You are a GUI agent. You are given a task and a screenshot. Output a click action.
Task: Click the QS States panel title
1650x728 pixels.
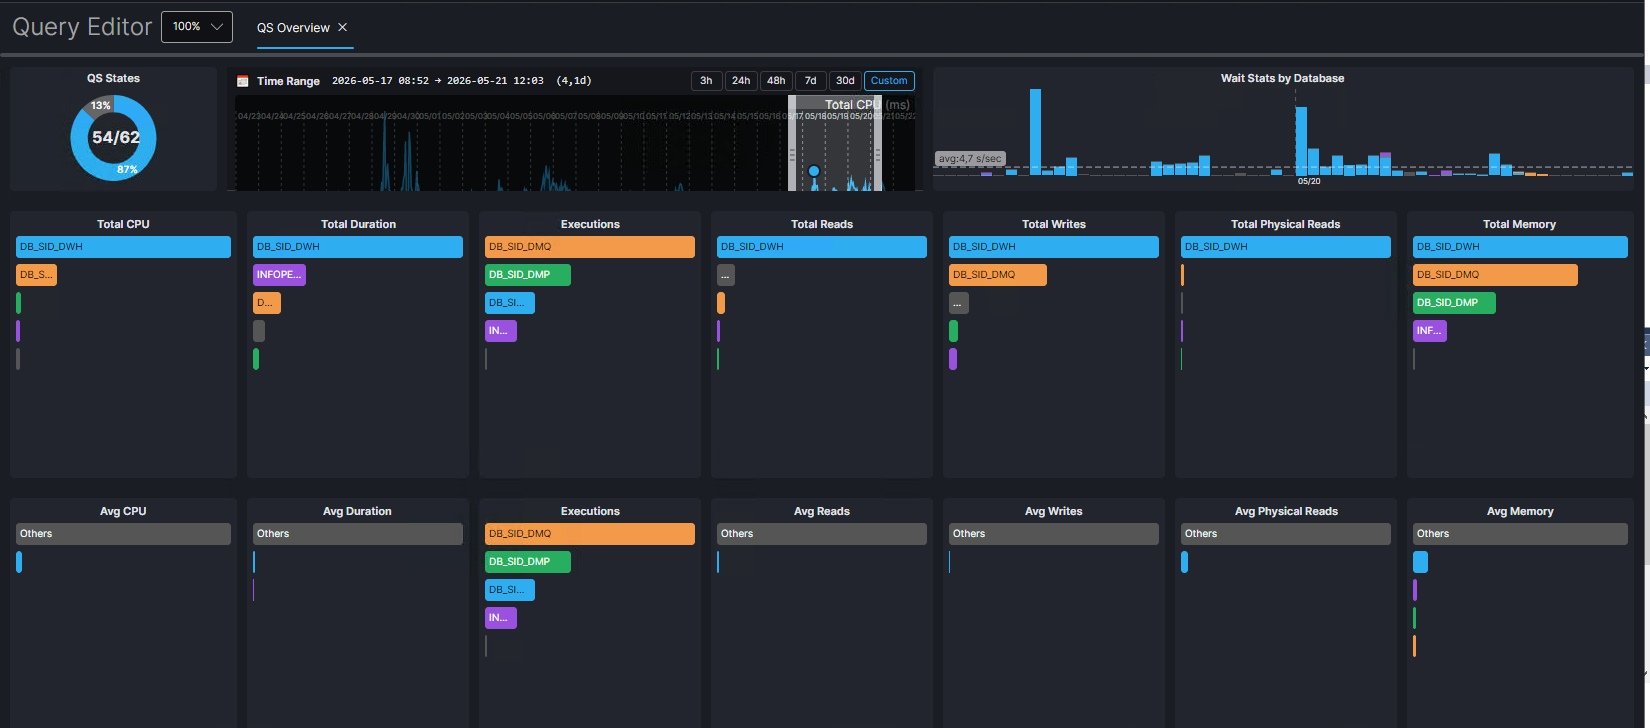[x=113, y=78]
